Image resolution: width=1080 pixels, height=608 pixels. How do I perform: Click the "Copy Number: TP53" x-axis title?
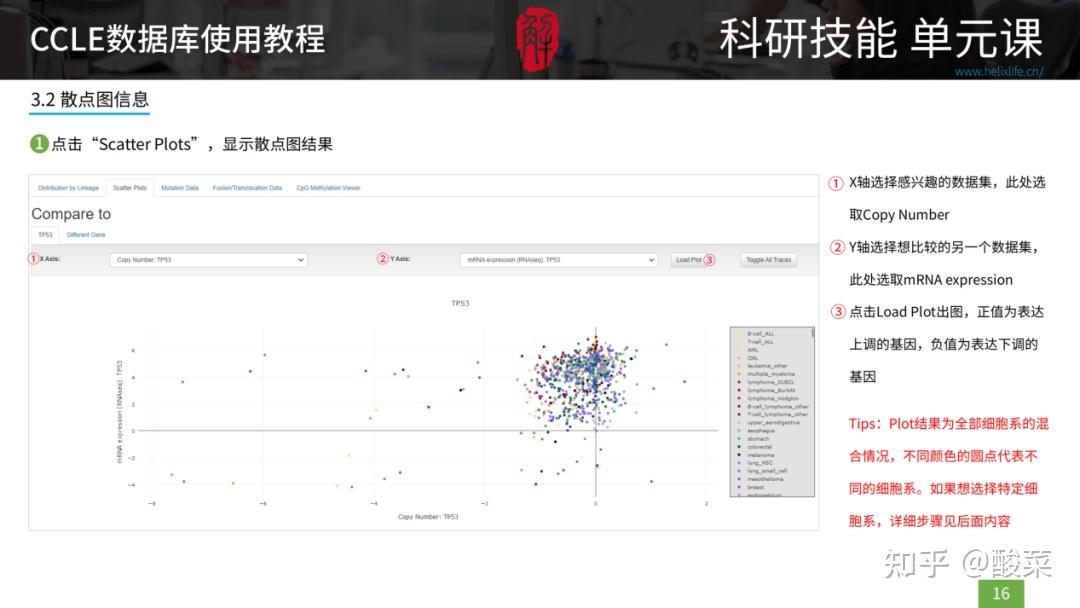click(x=428, y=517)
